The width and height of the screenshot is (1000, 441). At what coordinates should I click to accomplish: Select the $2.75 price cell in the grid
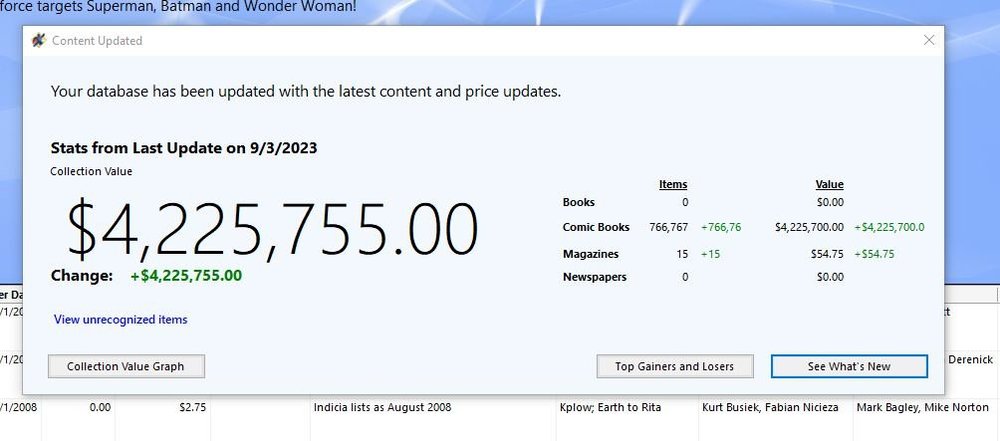[163, 407]
